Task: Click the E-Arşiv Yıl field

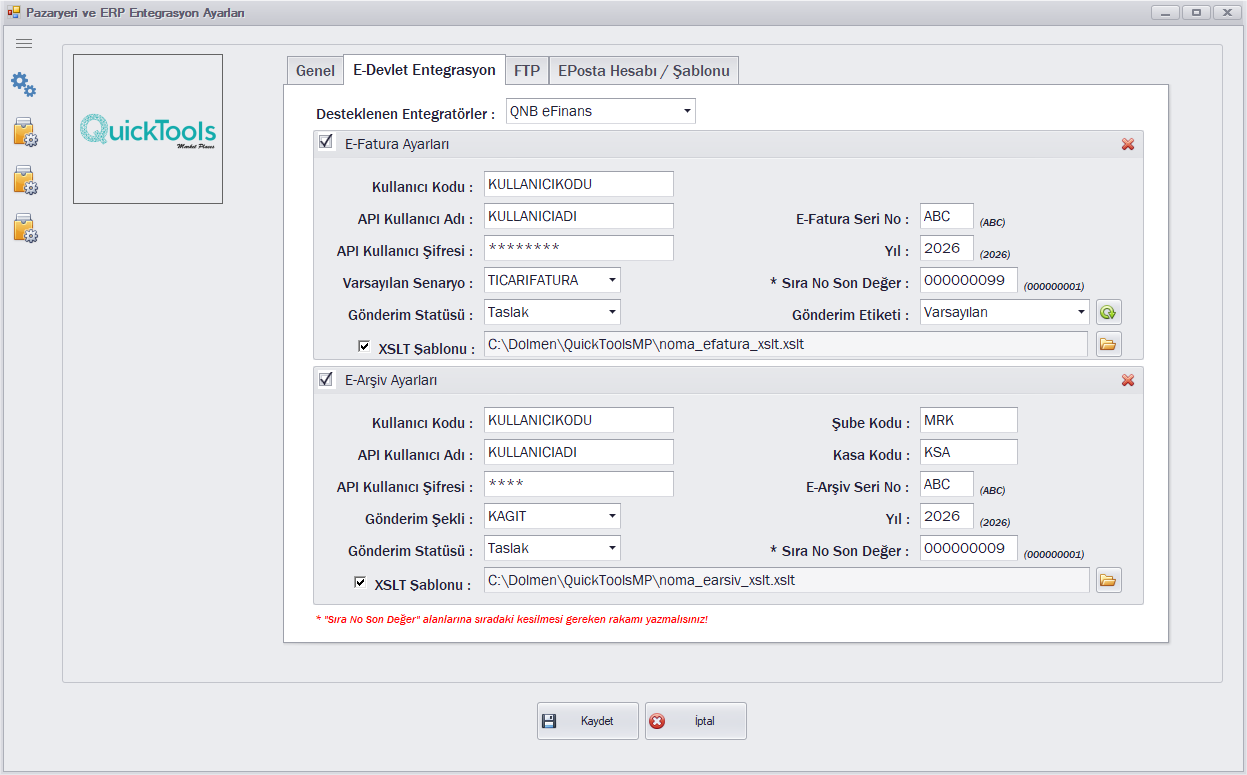Action: [x=947, y=516]
